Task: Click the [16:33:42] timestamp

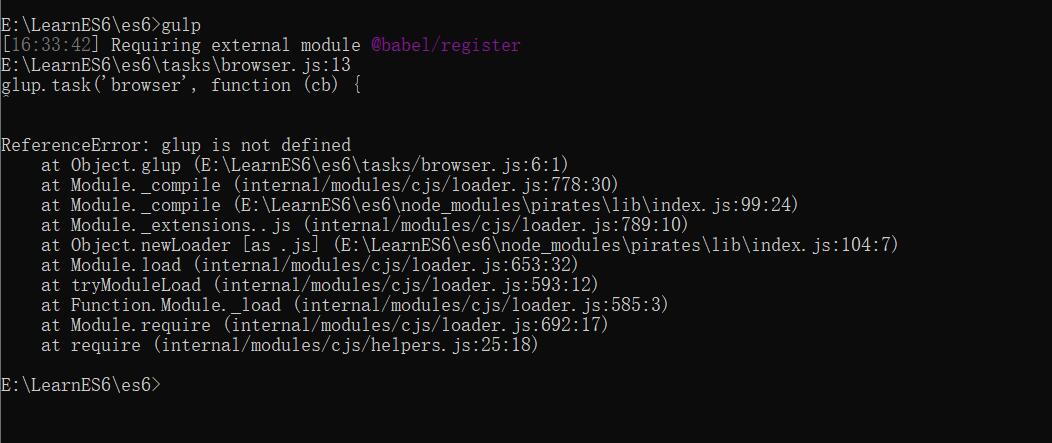Action: coord(51,46)
